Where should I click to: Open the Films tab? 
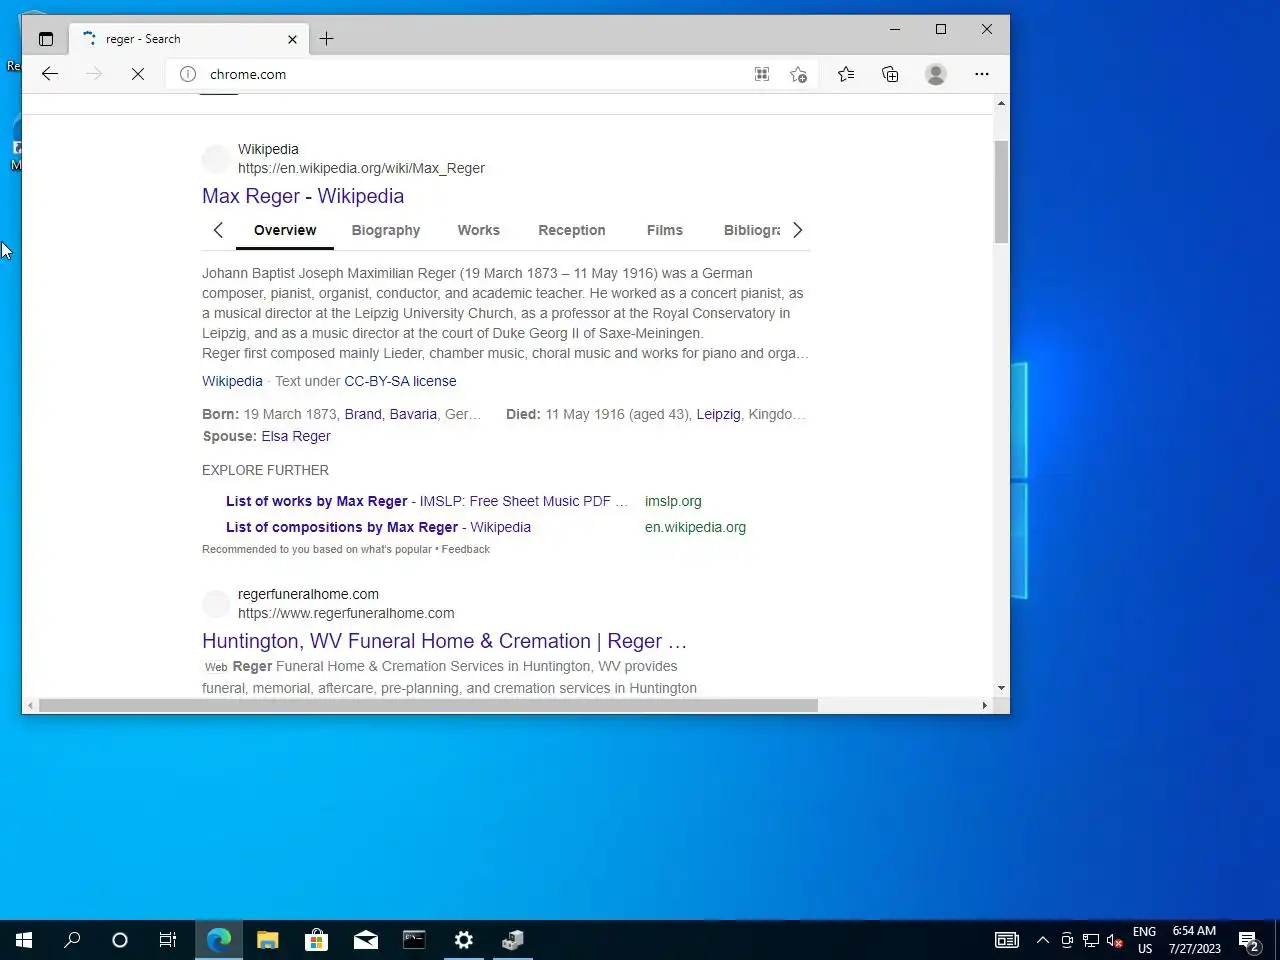click(665, 230)
